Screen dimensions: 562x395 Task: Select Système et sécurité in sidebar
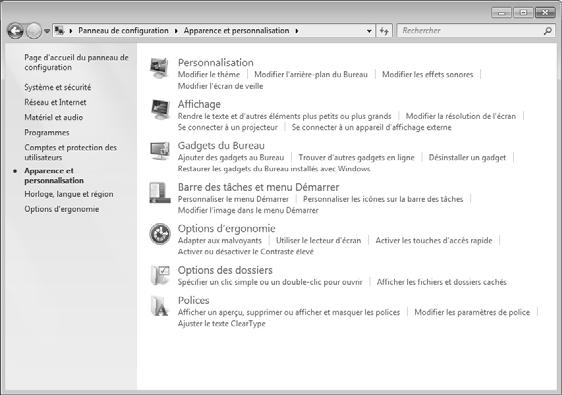tap(58, 87)
